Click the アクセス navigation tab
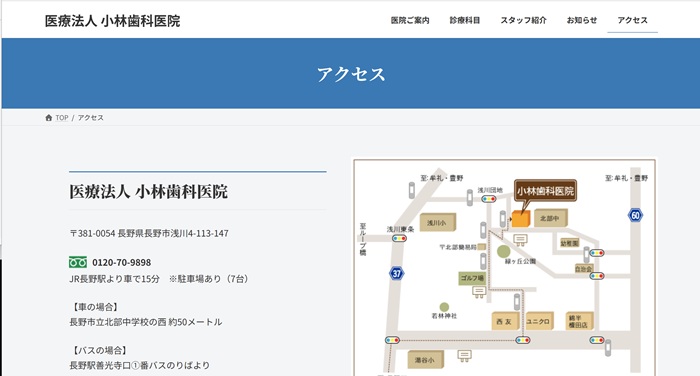 point(632,21)
